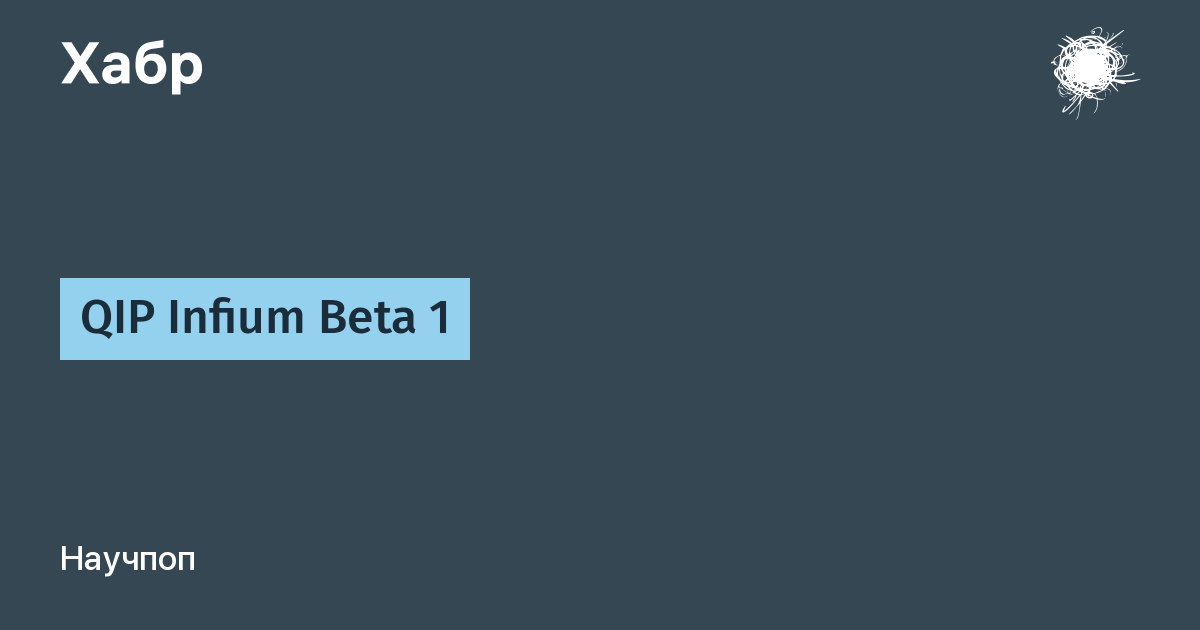This screenshot has width=1200, height=630.
Task: Click the light blue title highlight box
Action: pyautogui.click(x=265, y=319)
